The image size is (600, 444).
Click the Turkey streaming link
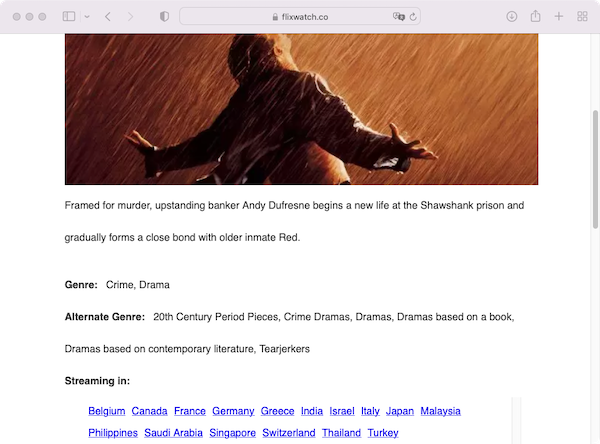pyautogui.click(x=383, y=433)
